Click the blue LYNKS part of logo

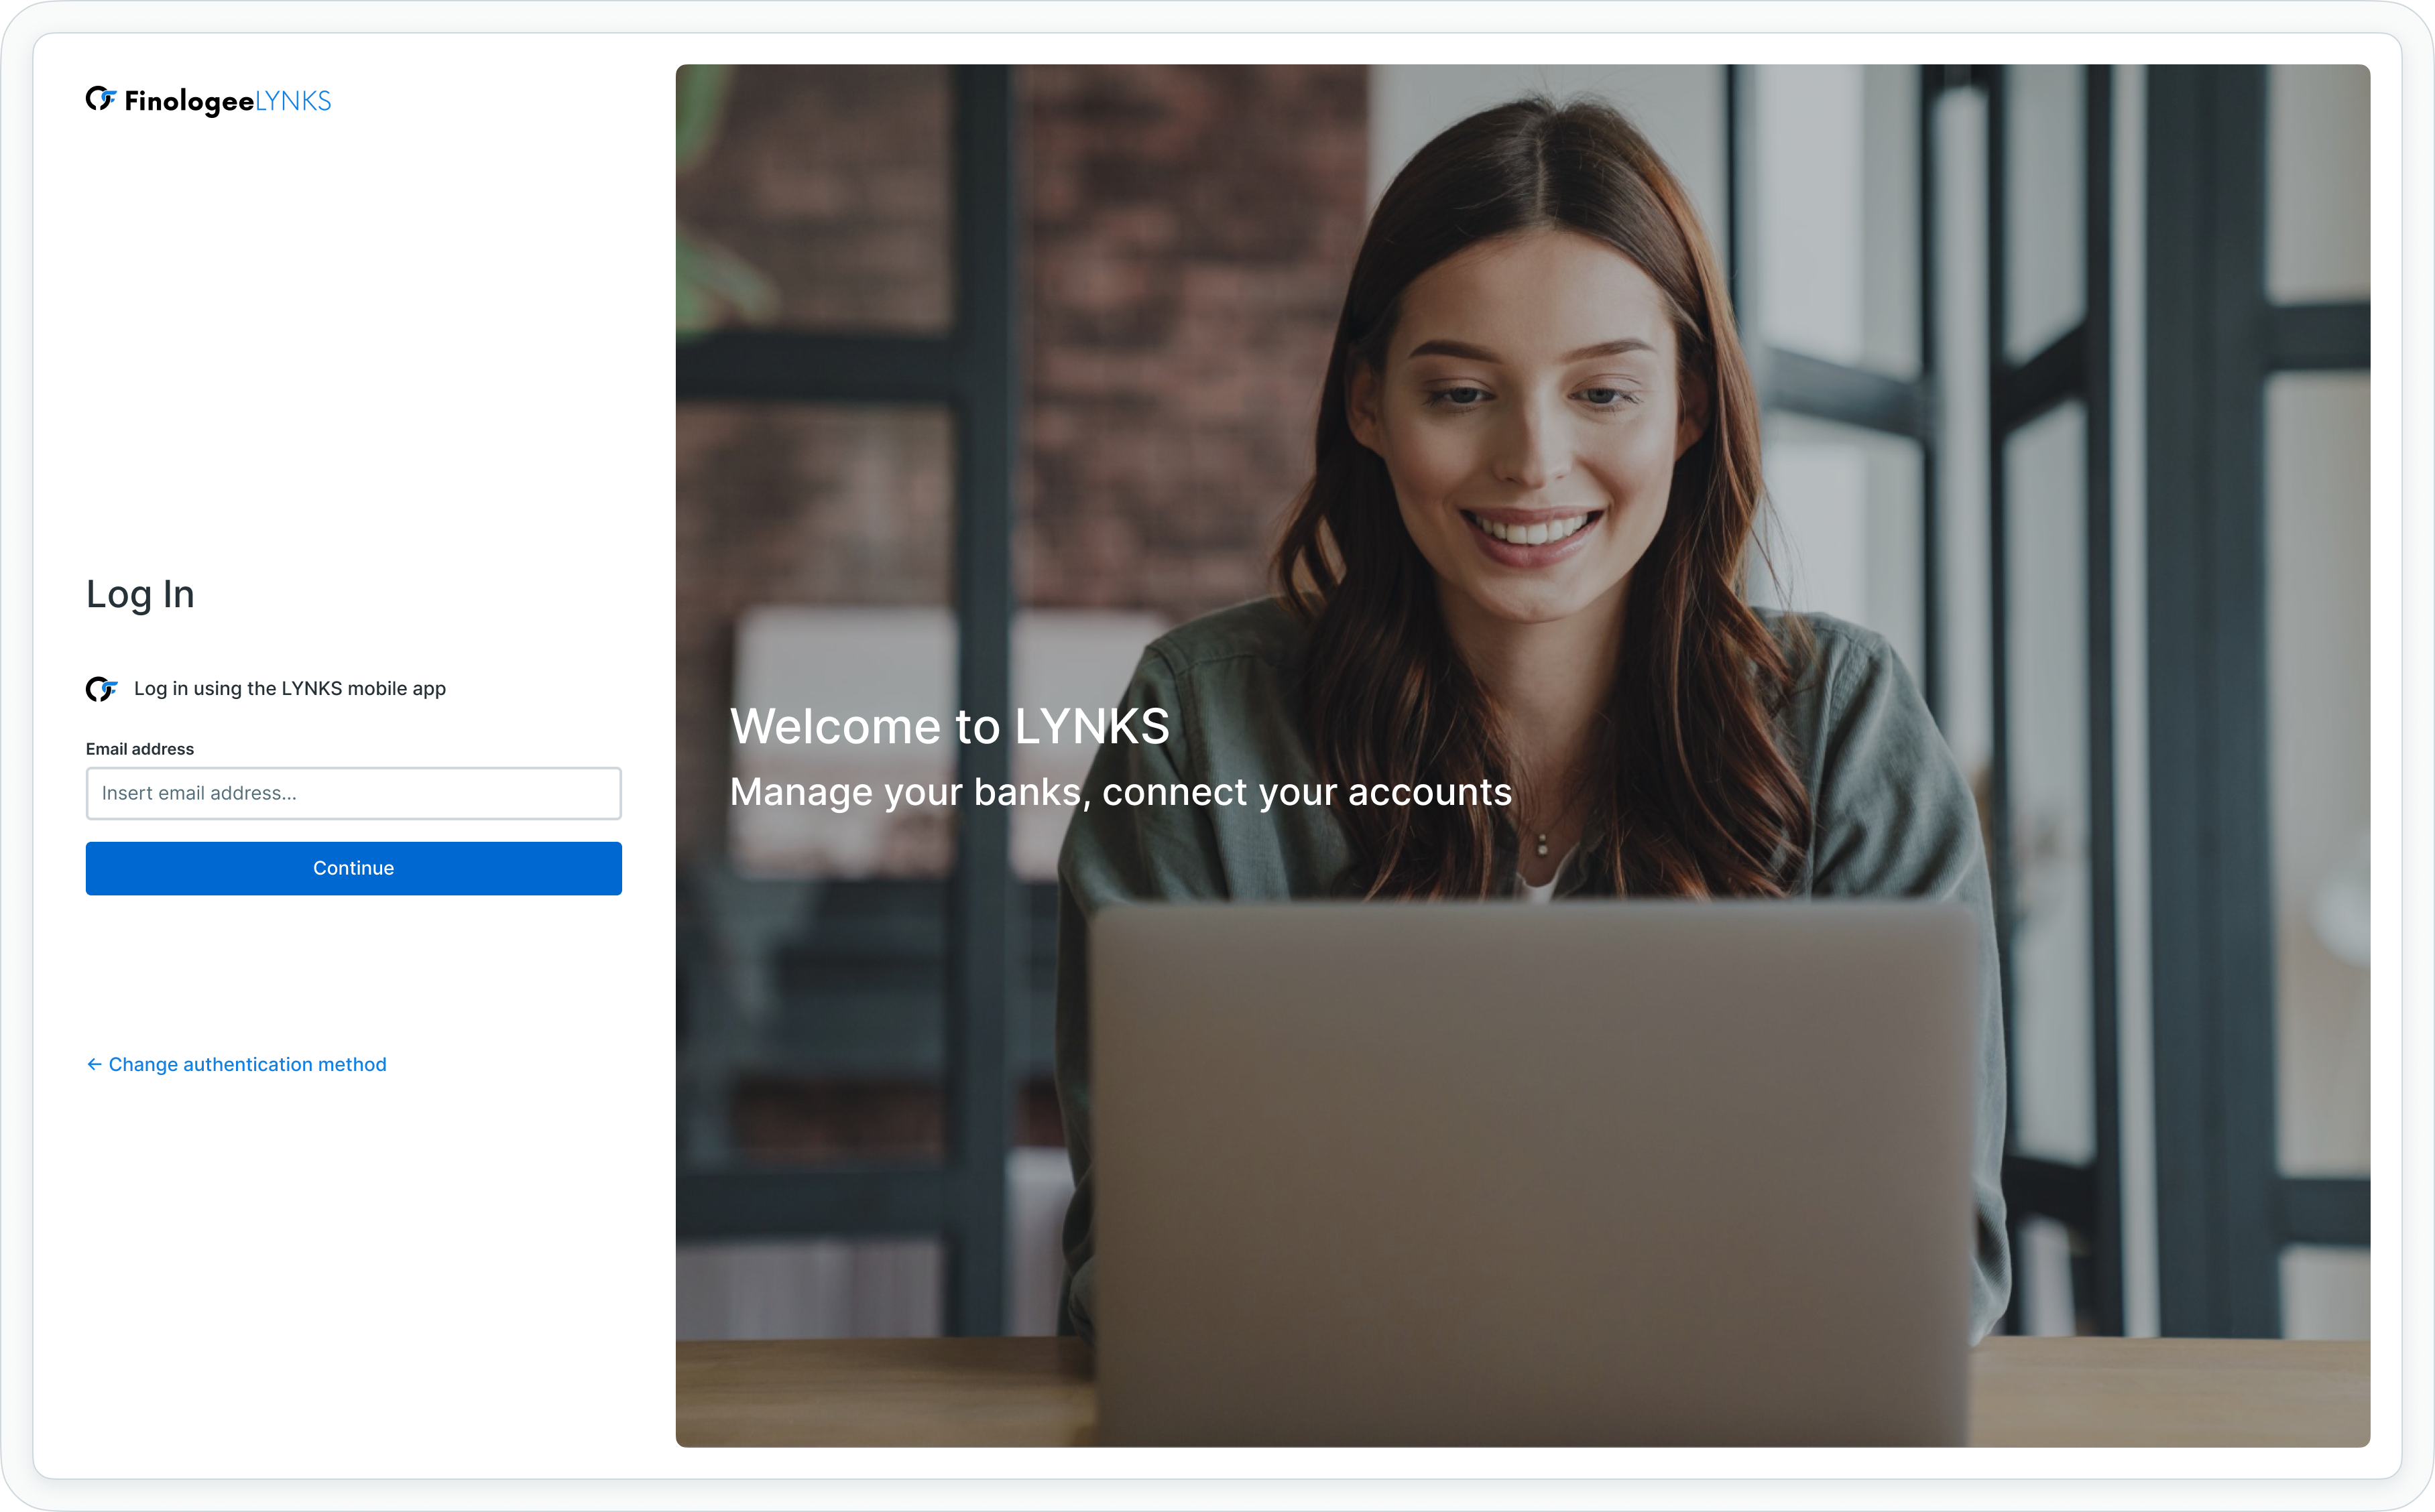[293, 101]
